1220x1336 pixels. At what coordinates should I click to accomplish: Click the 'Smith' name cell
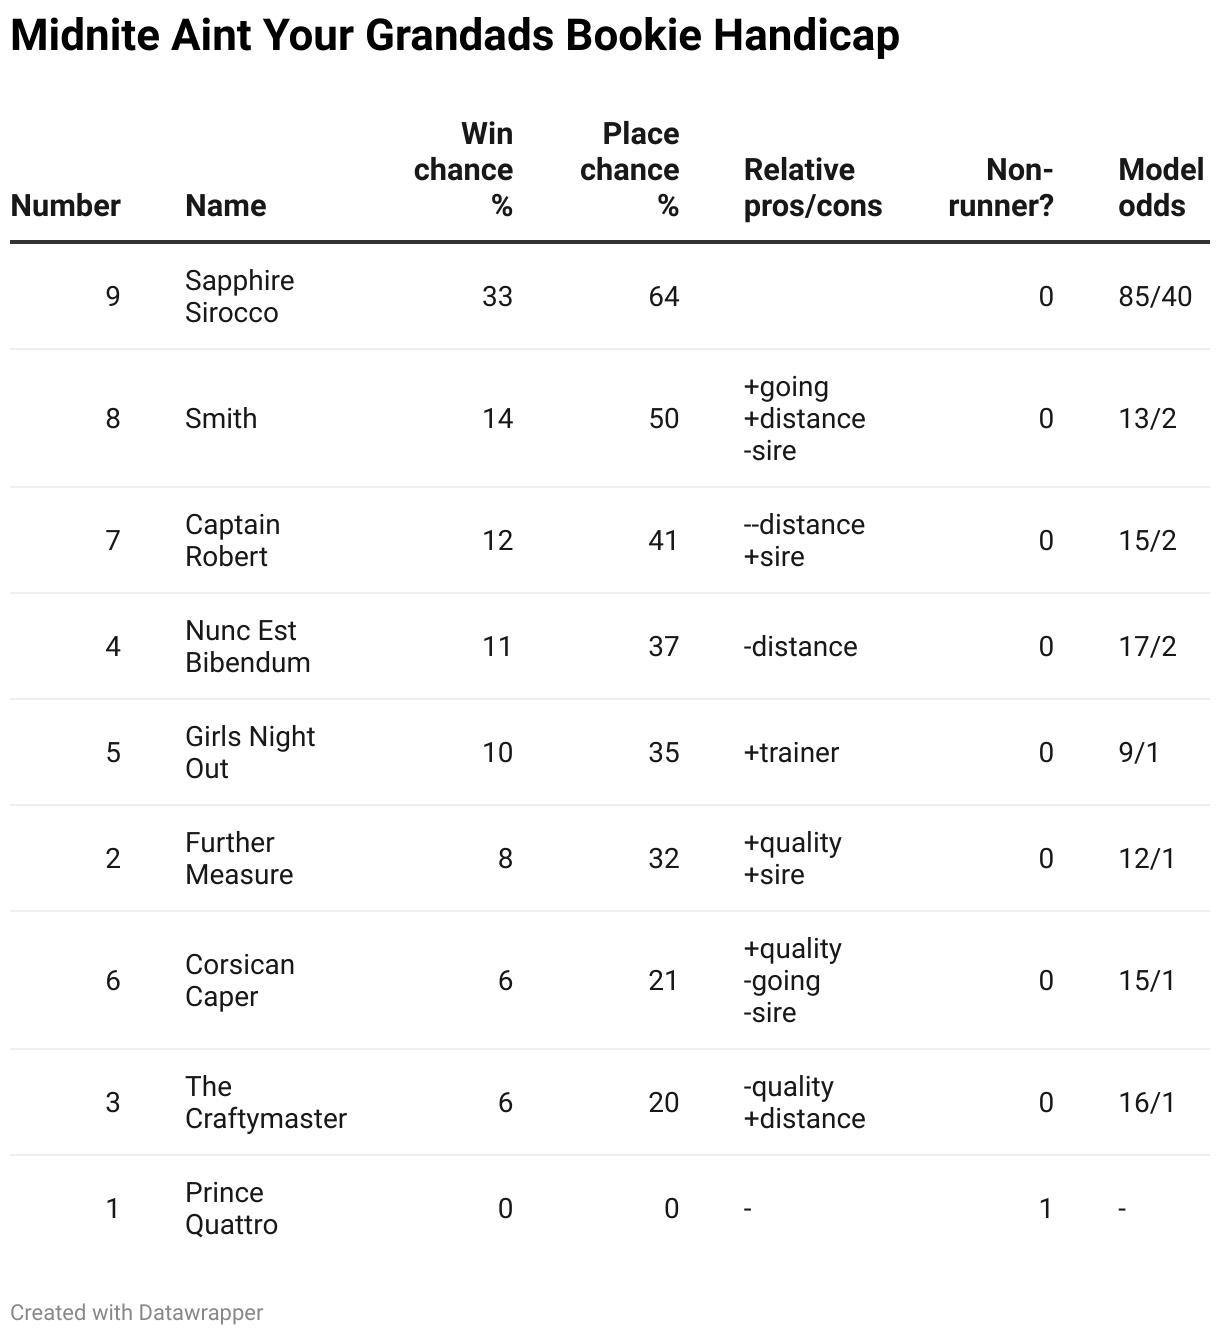click(x=221, y=418)
